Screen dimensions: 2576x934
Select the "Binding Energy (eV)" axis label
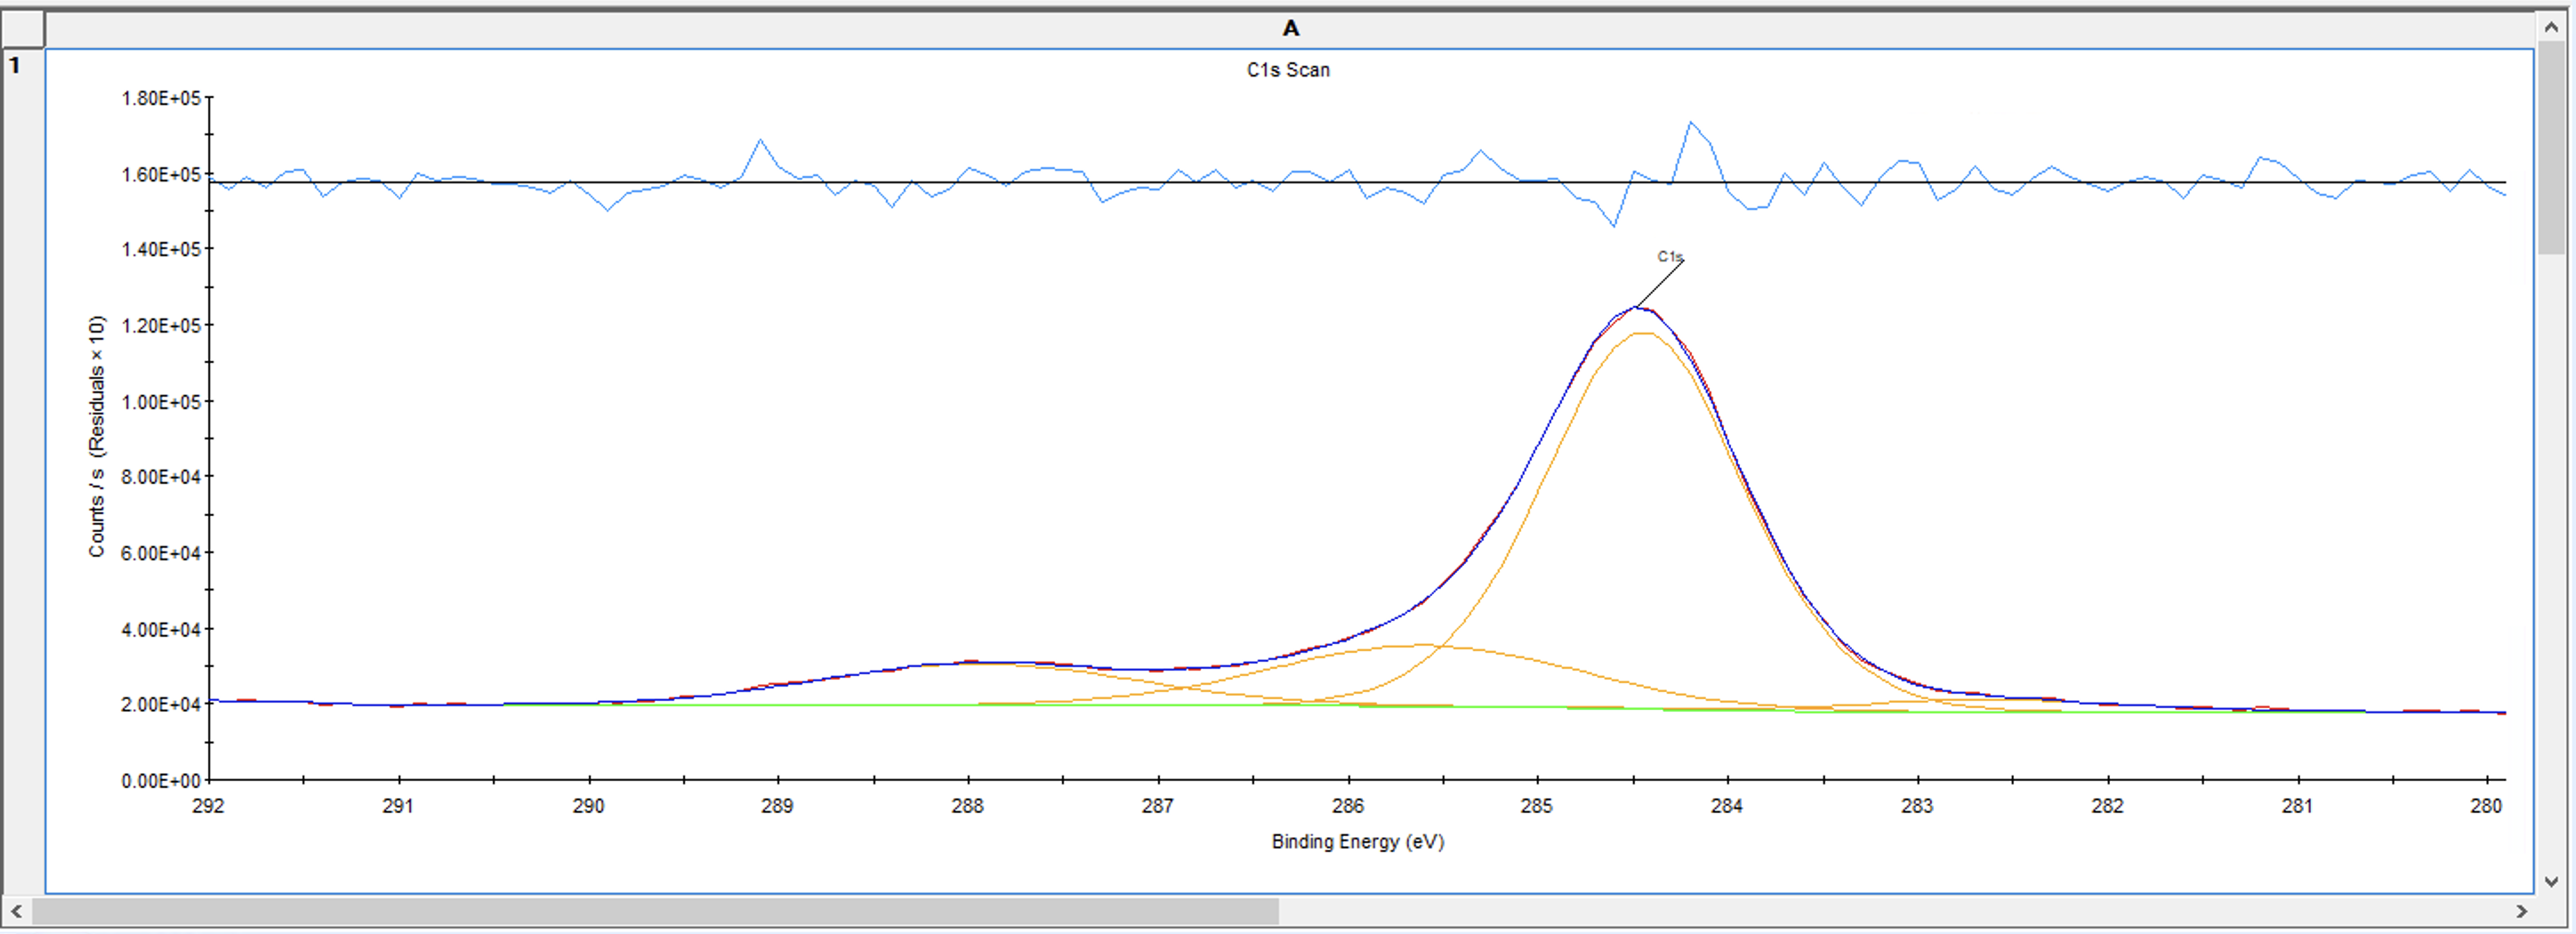click(1357, 842)
